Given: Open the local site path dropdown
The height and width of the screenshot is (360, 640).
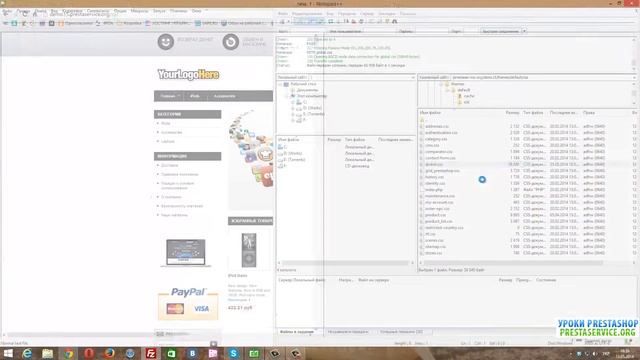Looking at the screenshot, I should point(413,77).
